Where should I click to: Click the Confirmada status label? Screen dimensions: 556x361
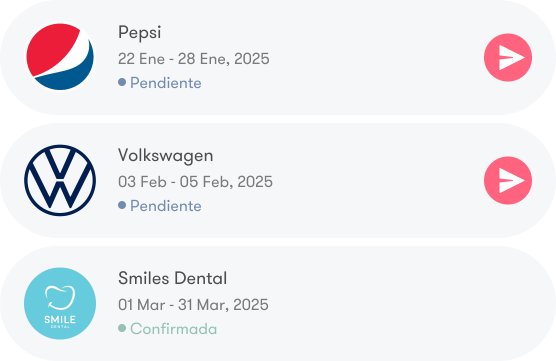[x=173, y=329]
